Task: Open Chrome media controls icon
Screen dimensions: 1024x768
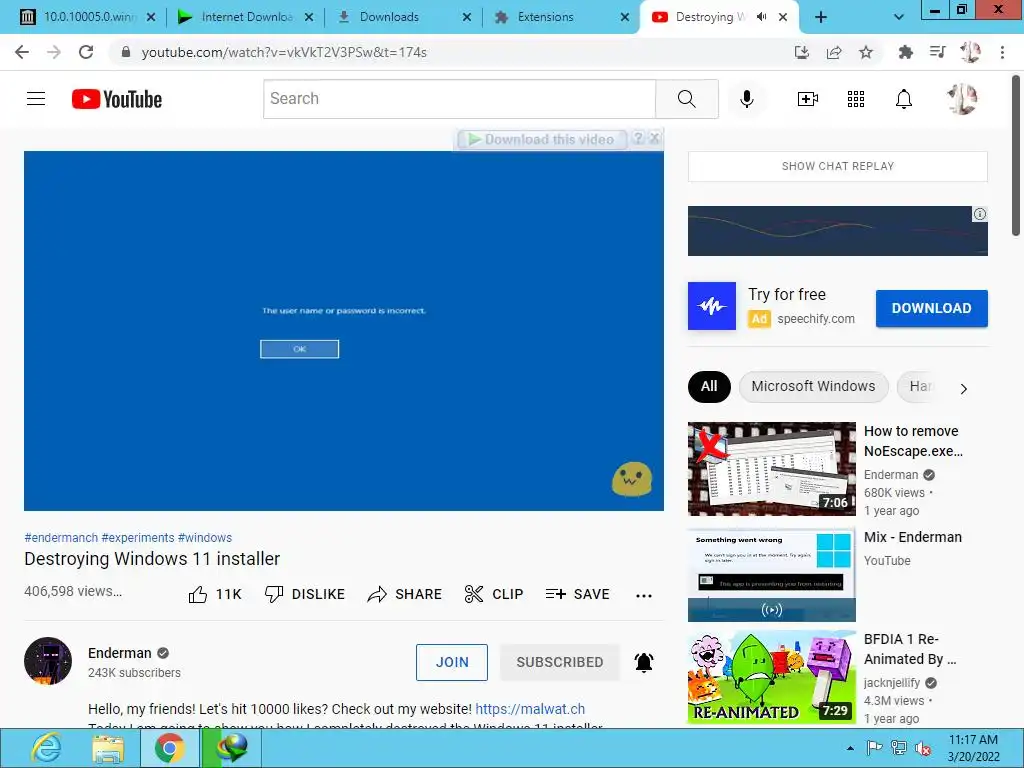Action: 937,52
